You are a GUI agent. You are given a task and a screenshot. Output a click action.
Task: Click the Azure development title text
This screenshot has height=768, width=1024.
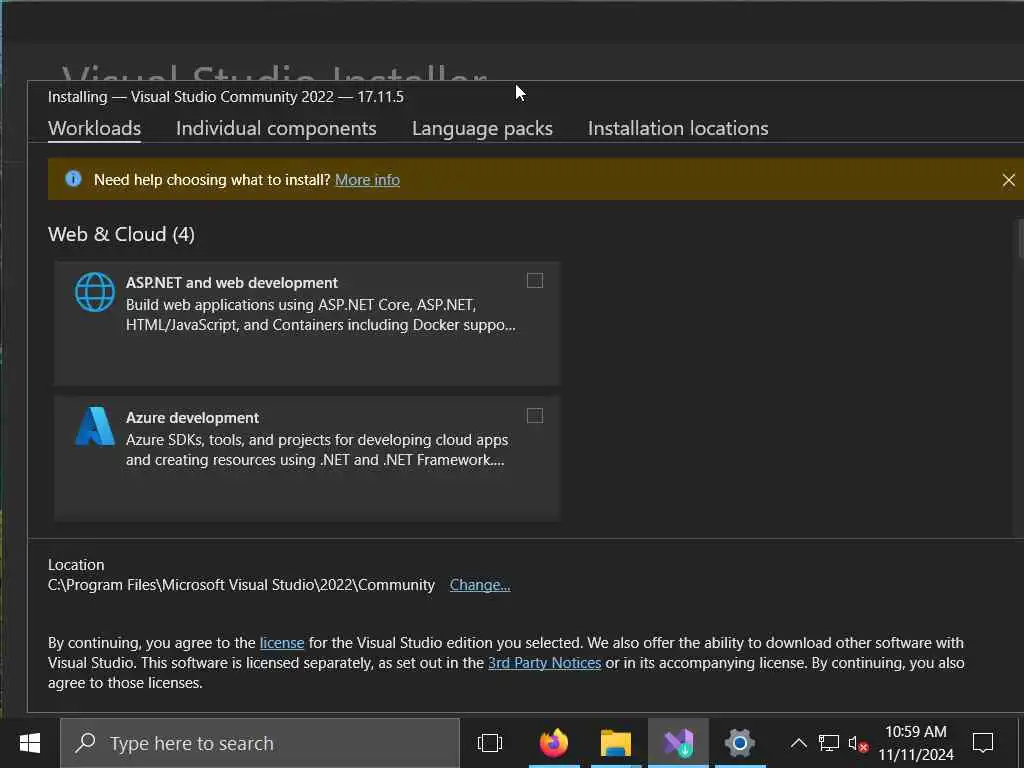tap(192, 417)
